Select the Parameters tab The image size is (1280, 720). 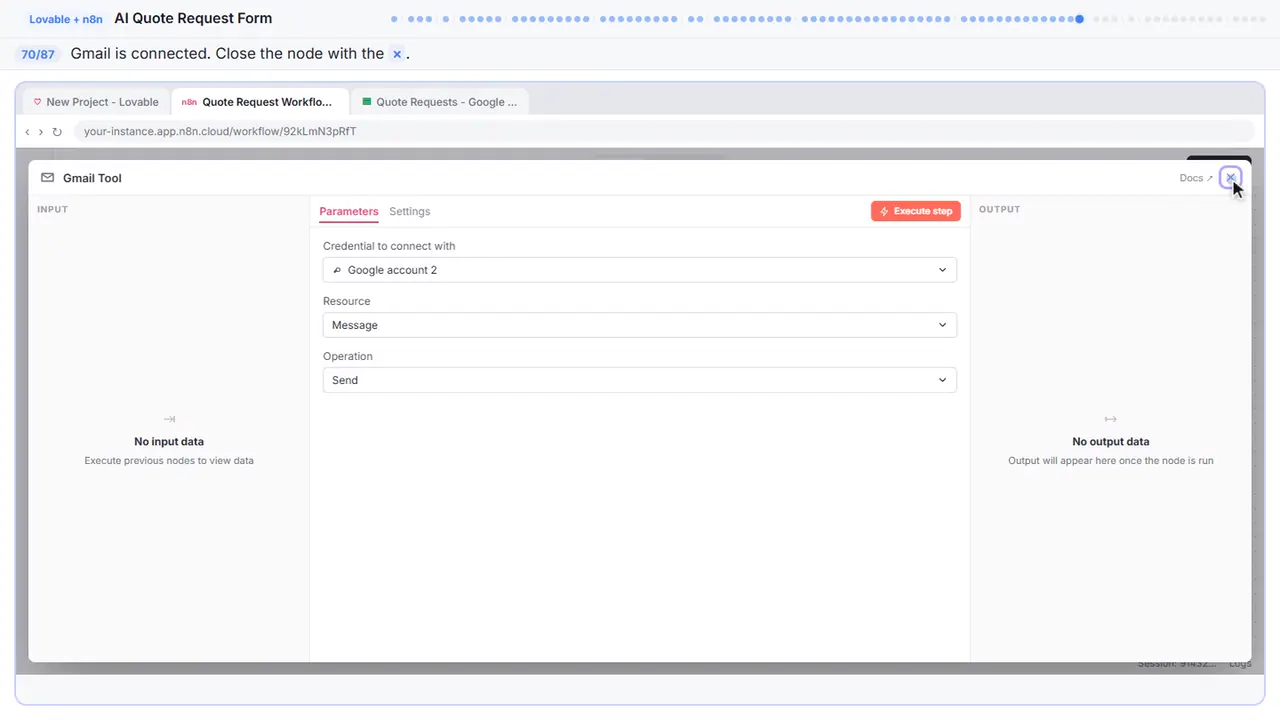349,211
